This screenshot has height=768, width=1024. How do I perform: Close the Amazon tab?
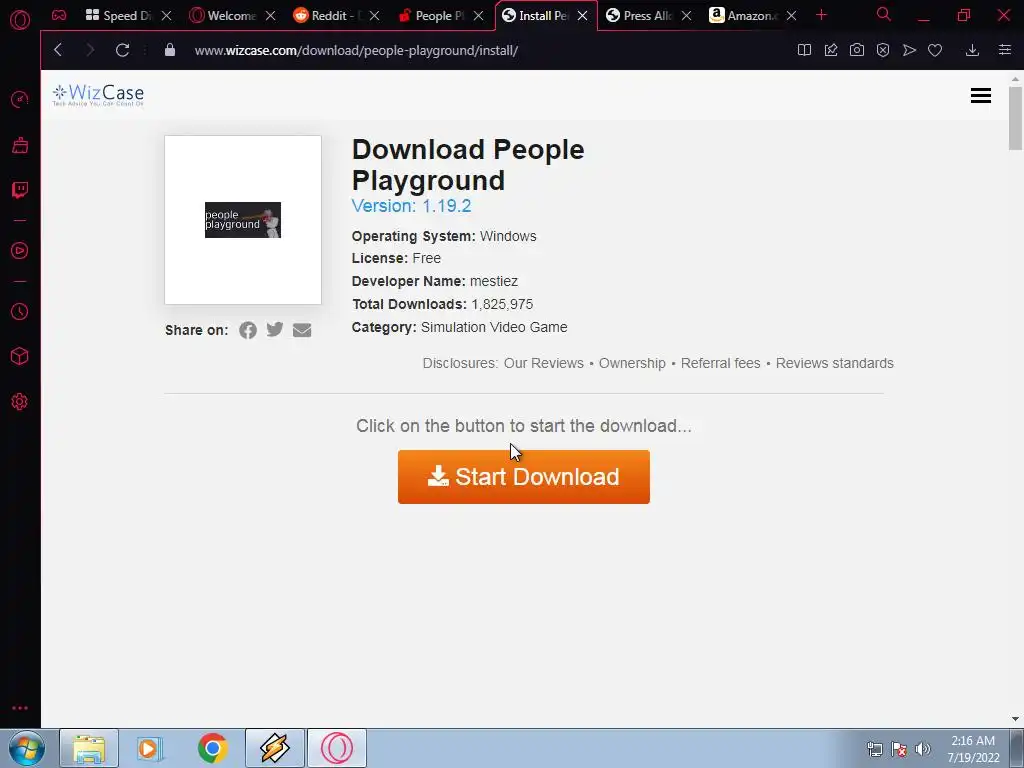pyautogui.click(x=791, y=16)
